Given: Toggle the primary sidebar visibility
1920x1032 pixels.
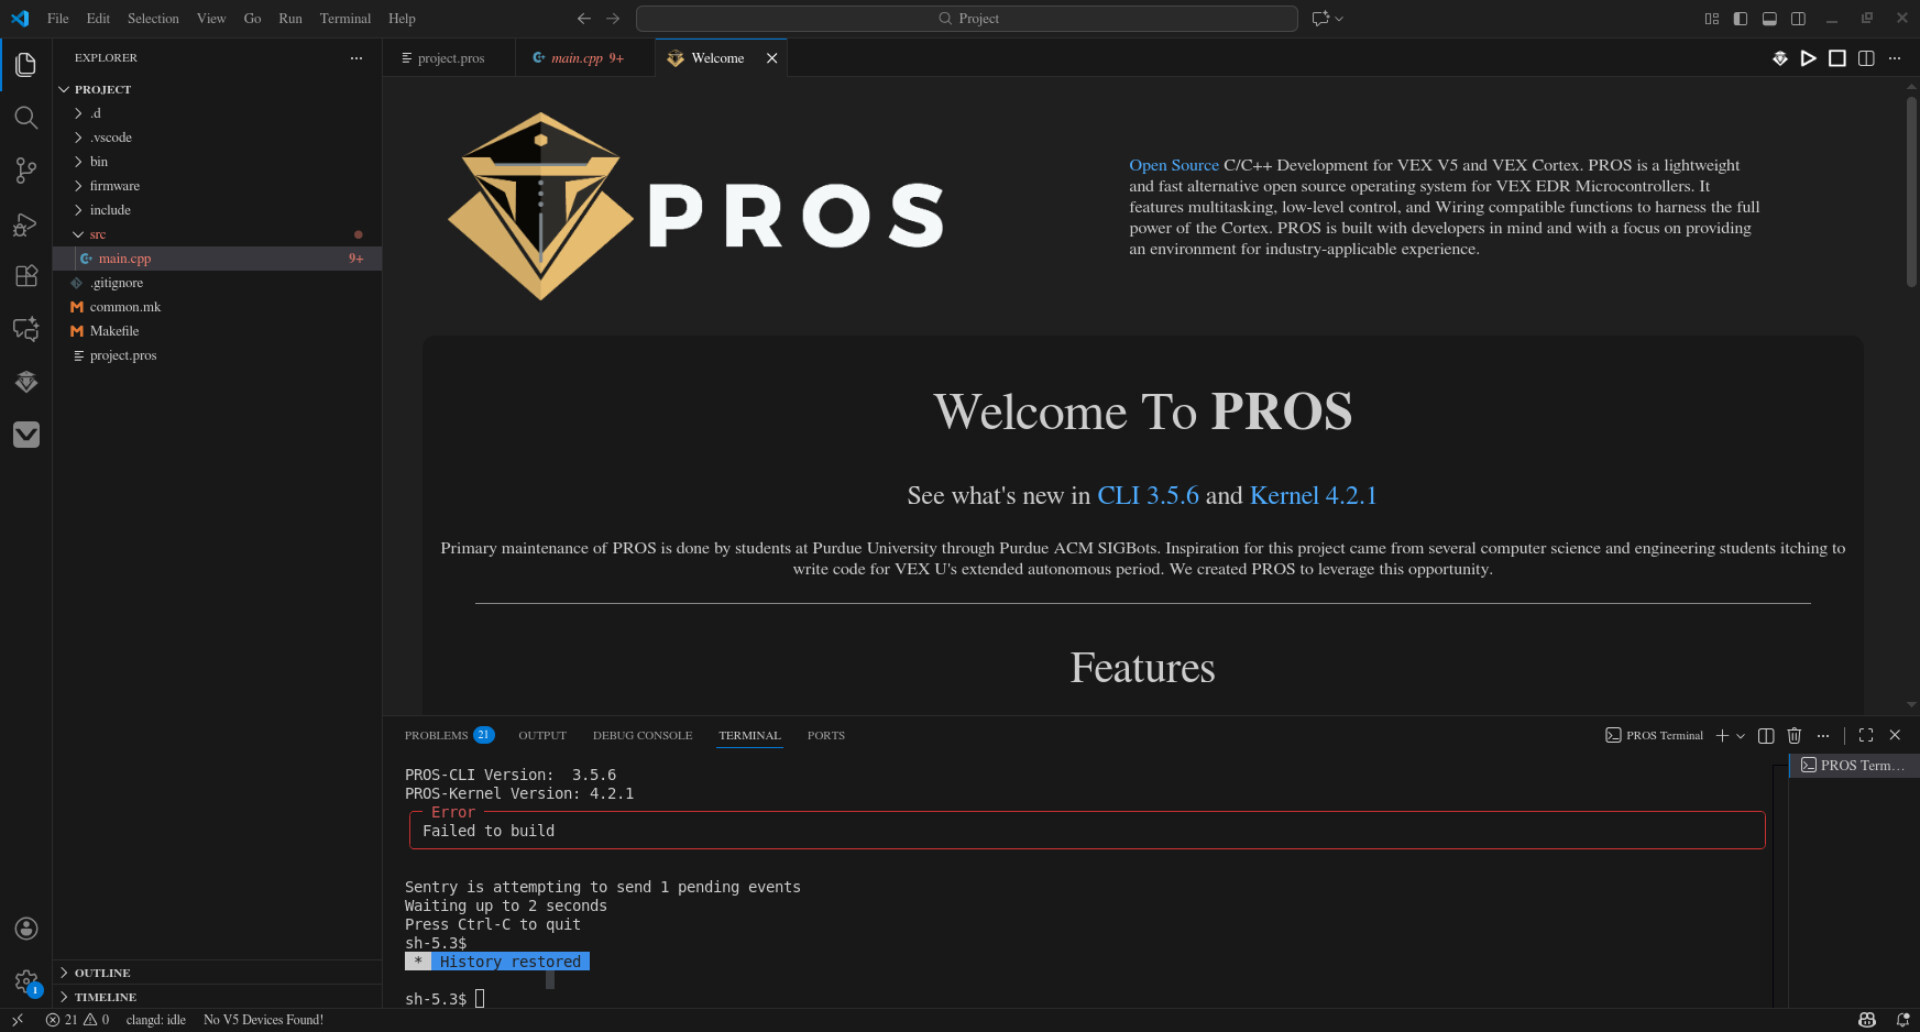Looking at the screenshot, I should [x=1740, y=19].
